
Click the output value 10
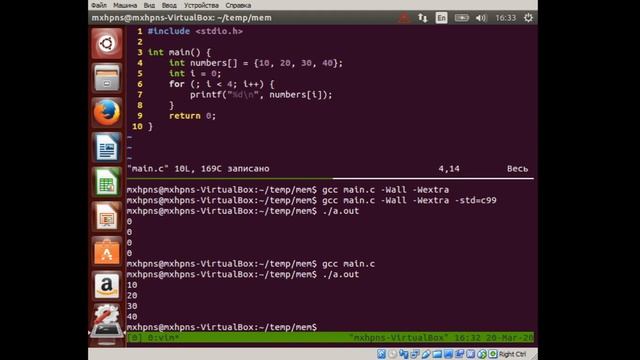click(132, 285)
